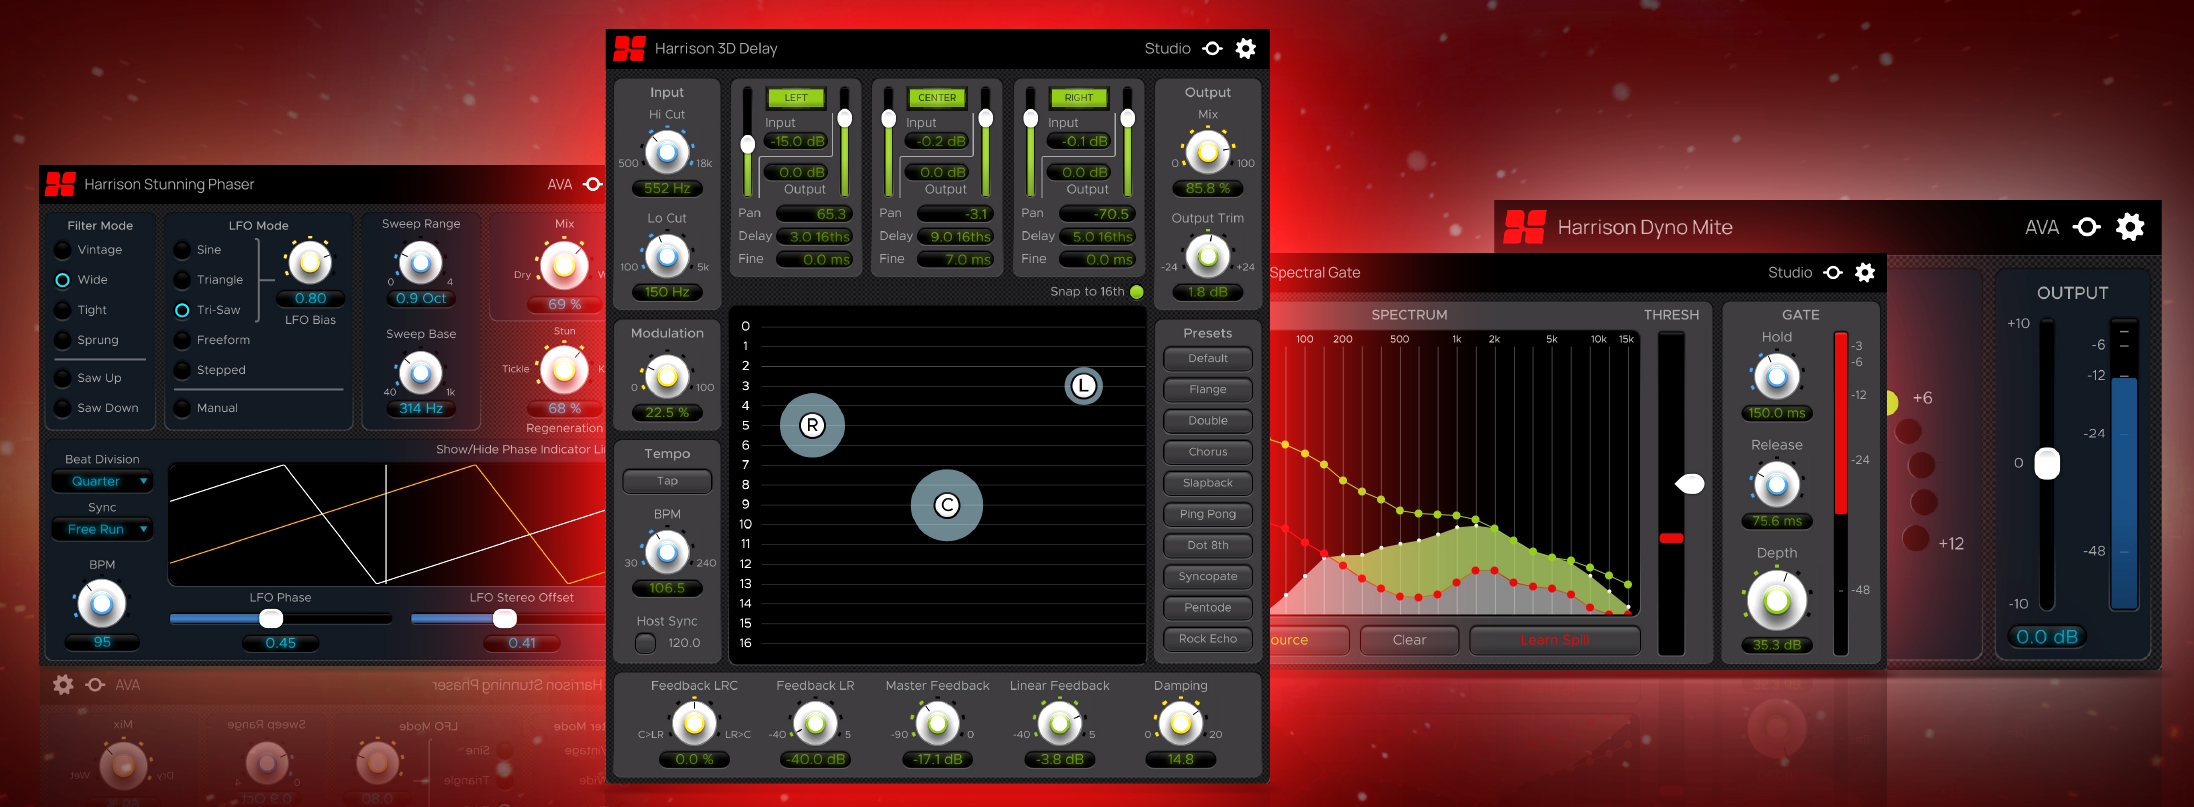Image resolution: width=2194 pixels, height=807 pixels.
Task: Click the CENTER Delay value 9.0 16ths
Action: coord(957,237)
